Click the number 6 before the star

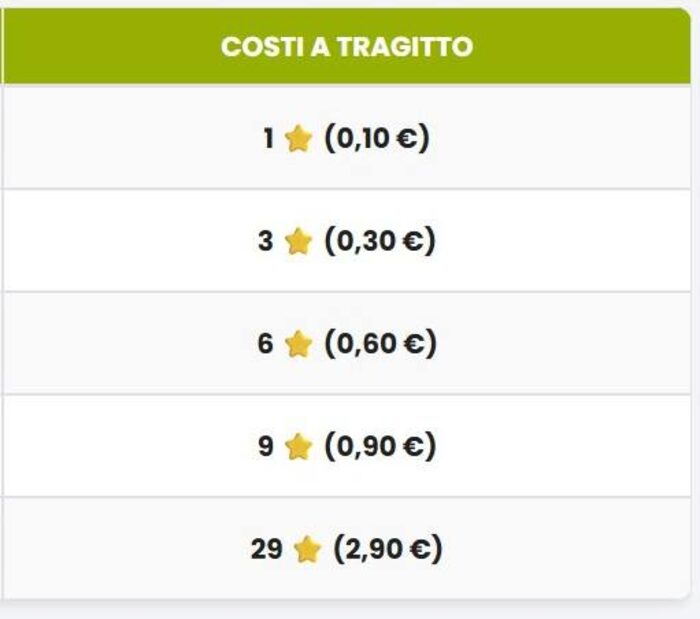(265, 343)
